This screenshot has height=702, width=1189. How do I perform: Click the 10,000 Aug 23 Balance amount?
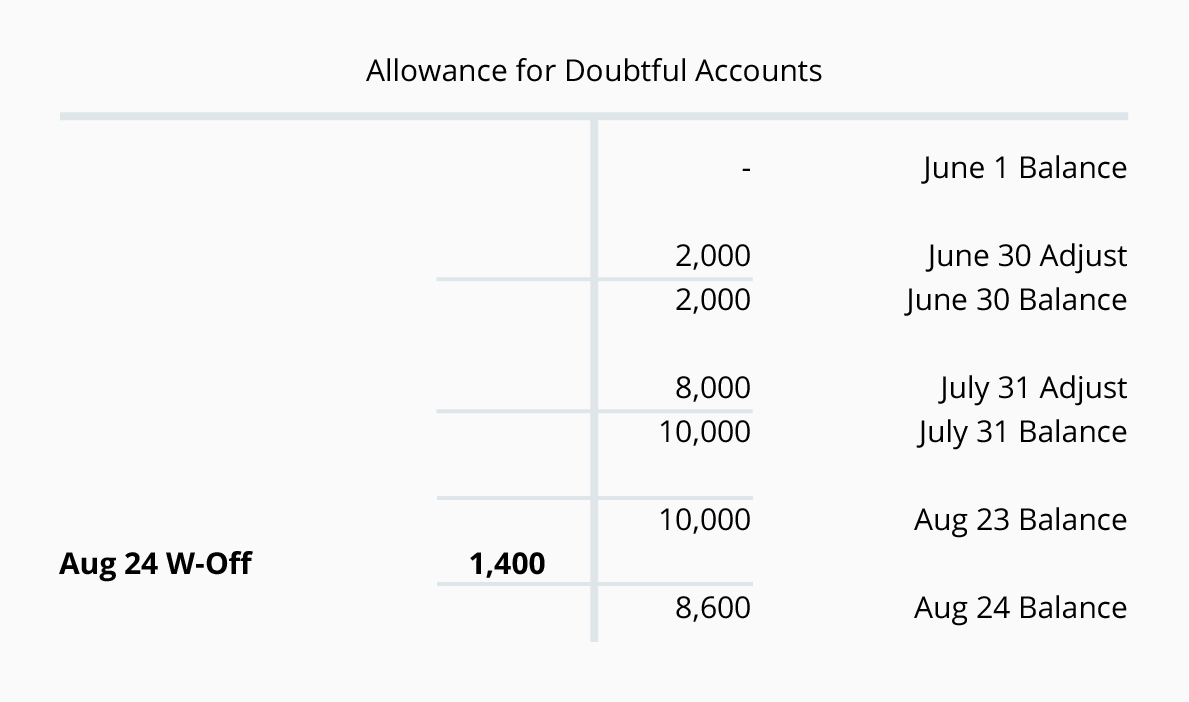705,520
